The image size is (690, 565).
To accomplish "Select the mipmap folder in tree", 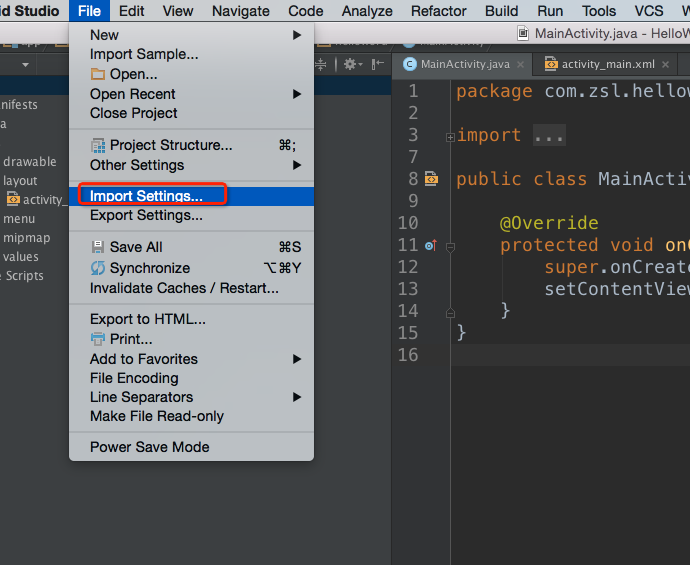I will (x=26, y=238).
